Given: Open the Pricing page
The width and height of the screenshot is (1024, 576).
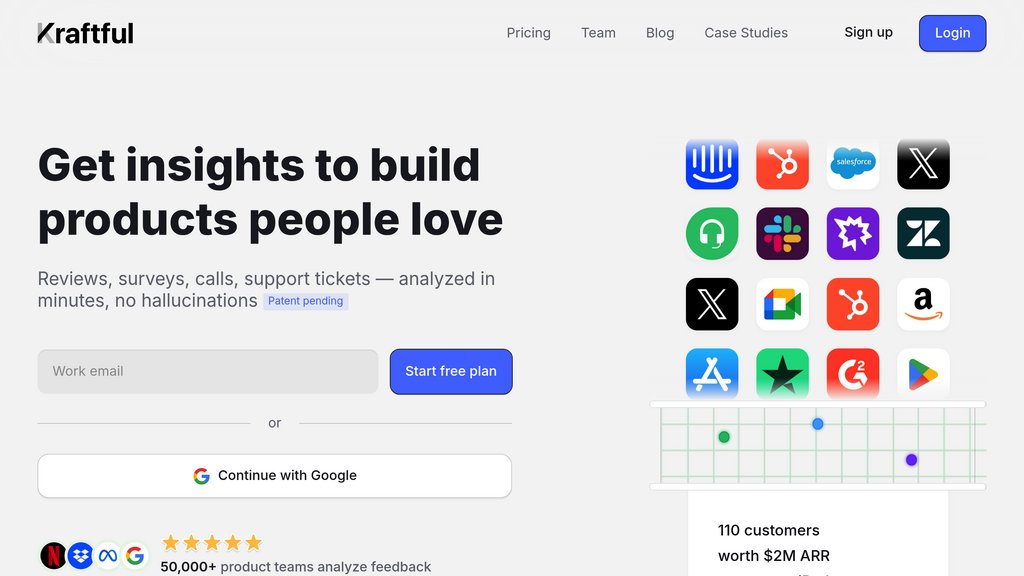Looking at the screenshot, I should [x=528, y=33].
